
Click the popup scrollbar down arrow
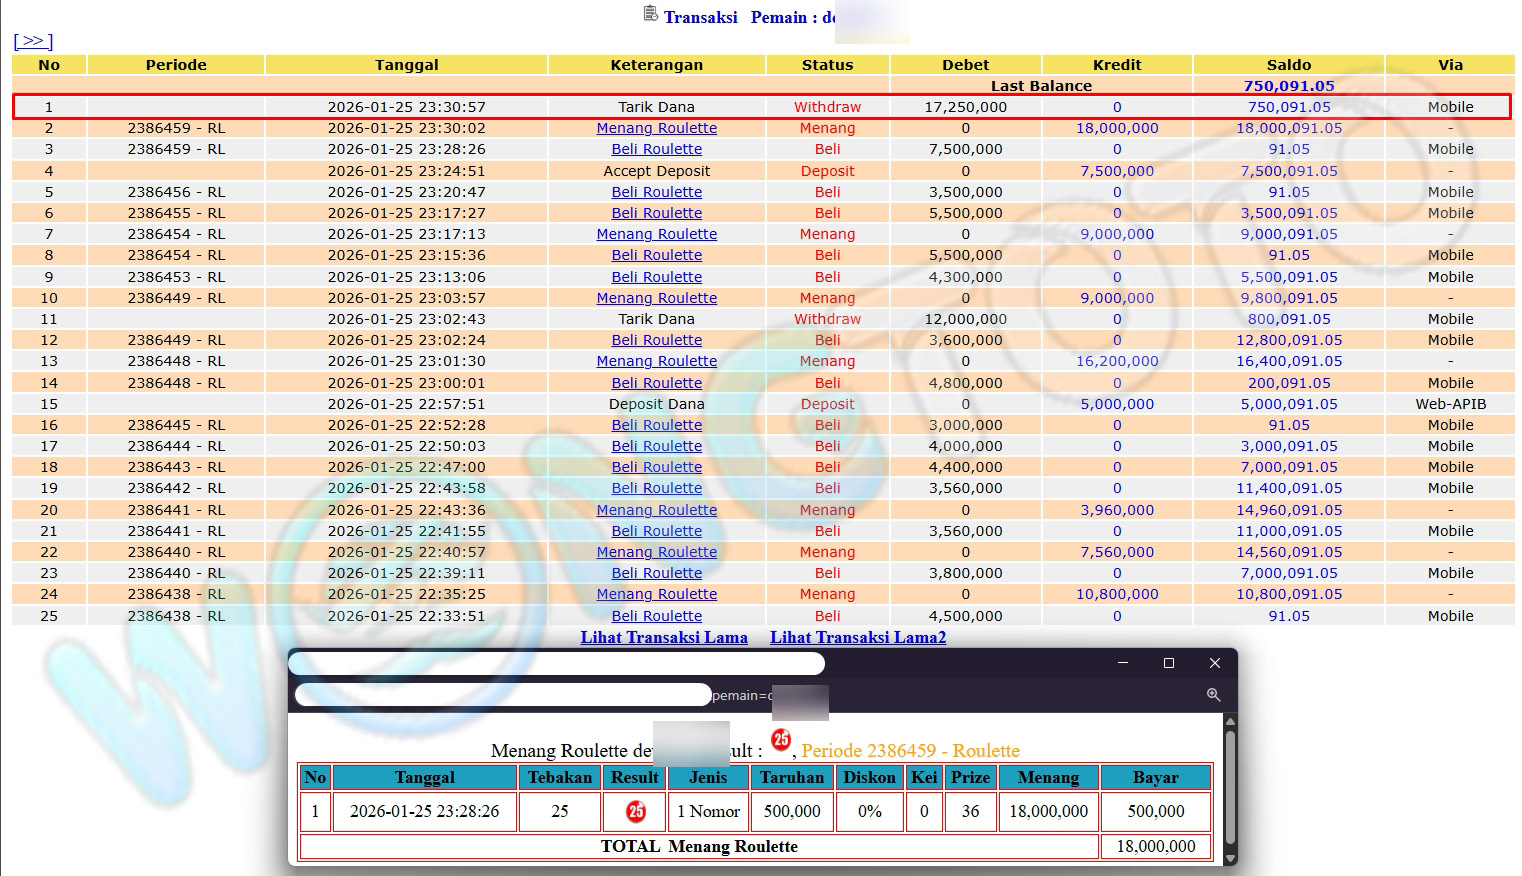click(x=1230, y=858)
